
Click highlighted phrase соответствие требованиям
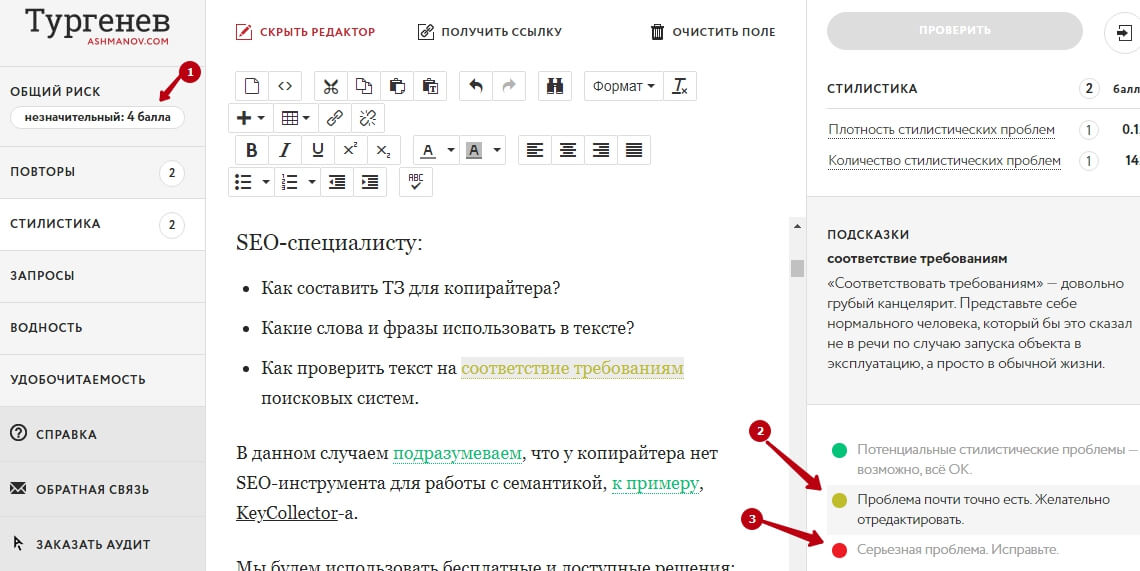(572, 368)
